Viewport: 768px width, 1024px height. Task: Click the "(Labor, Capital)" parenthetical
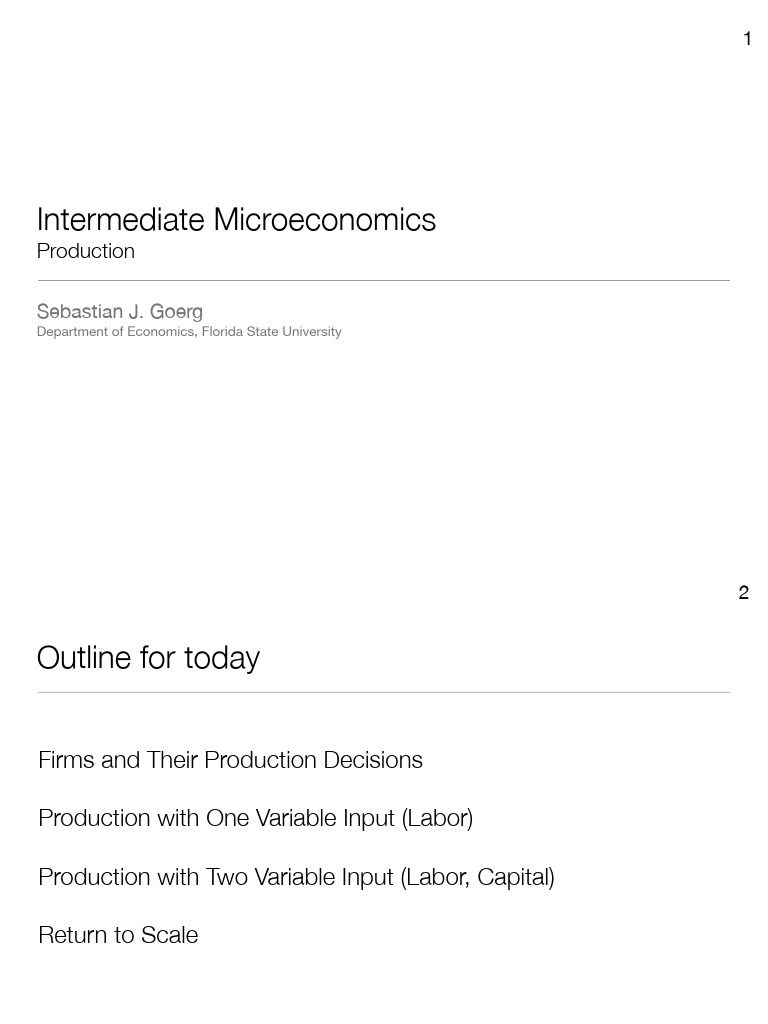[477, 877]
